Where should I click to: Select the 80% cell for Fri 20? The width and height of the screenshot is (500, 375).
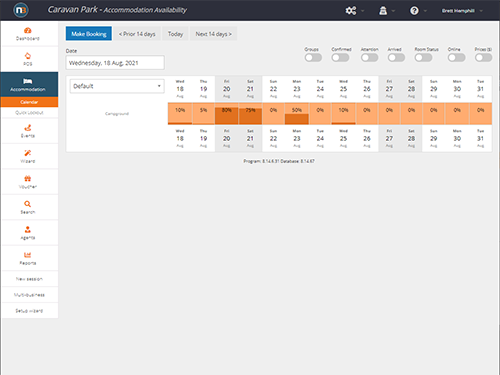click(x=227, y=114)
